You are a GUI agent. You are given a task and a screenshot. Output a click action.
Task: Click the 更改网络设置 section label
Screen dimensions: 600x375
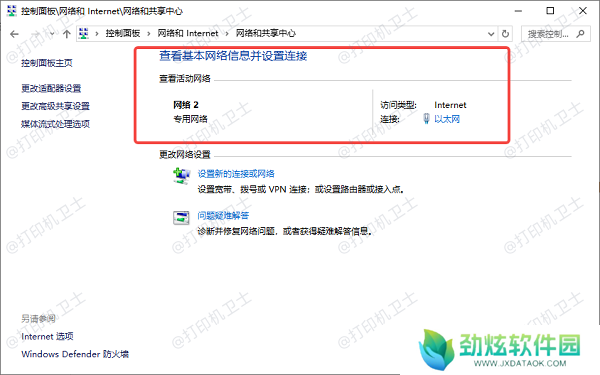tap(185, 155)
